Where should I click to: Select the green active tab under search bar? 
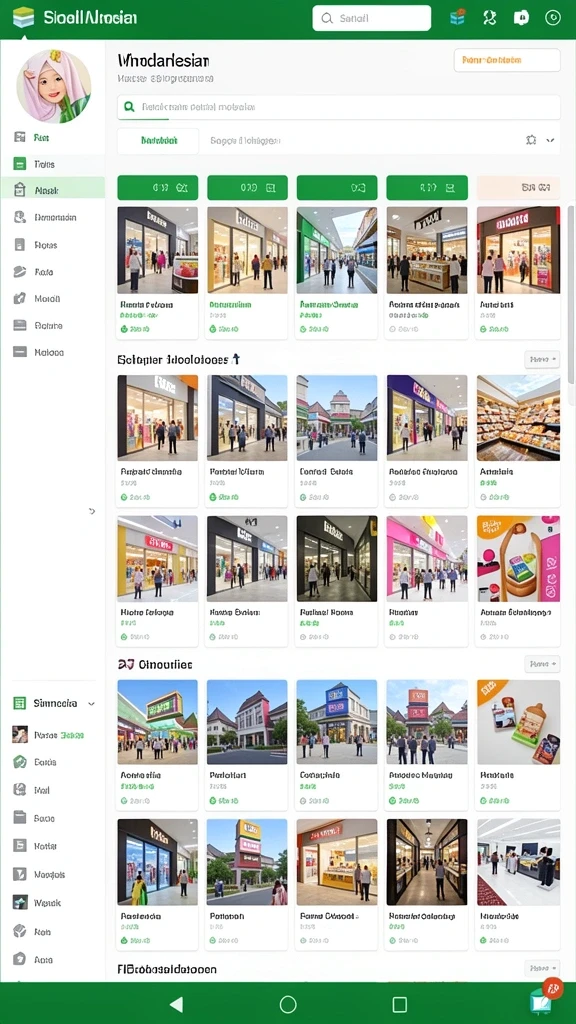click(x=158, y=140)
